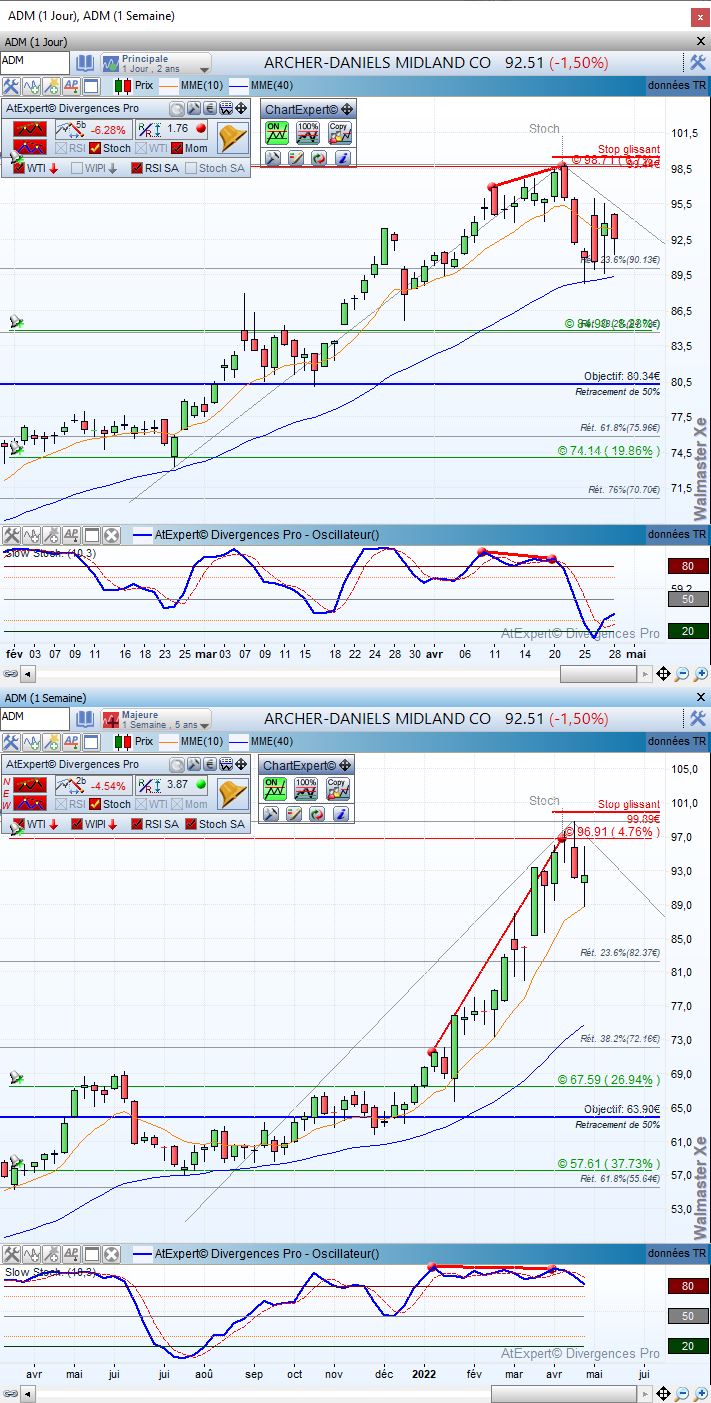The image size is (711, 1403).
Task: Toggle the Stoch checkbox in the daily Divergences panel
Action: (96, 148)
